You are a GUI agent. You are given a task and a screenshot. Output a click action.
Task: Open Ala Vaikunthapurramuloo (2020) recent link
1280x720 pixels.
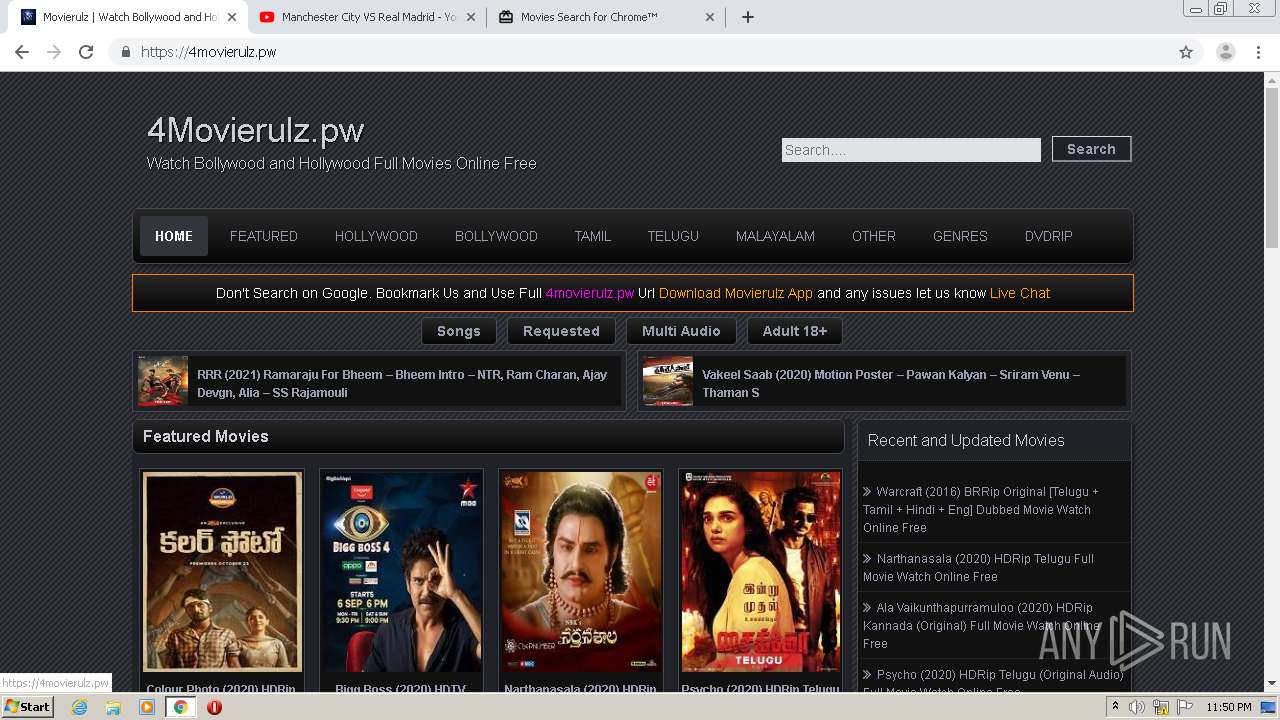980,626
